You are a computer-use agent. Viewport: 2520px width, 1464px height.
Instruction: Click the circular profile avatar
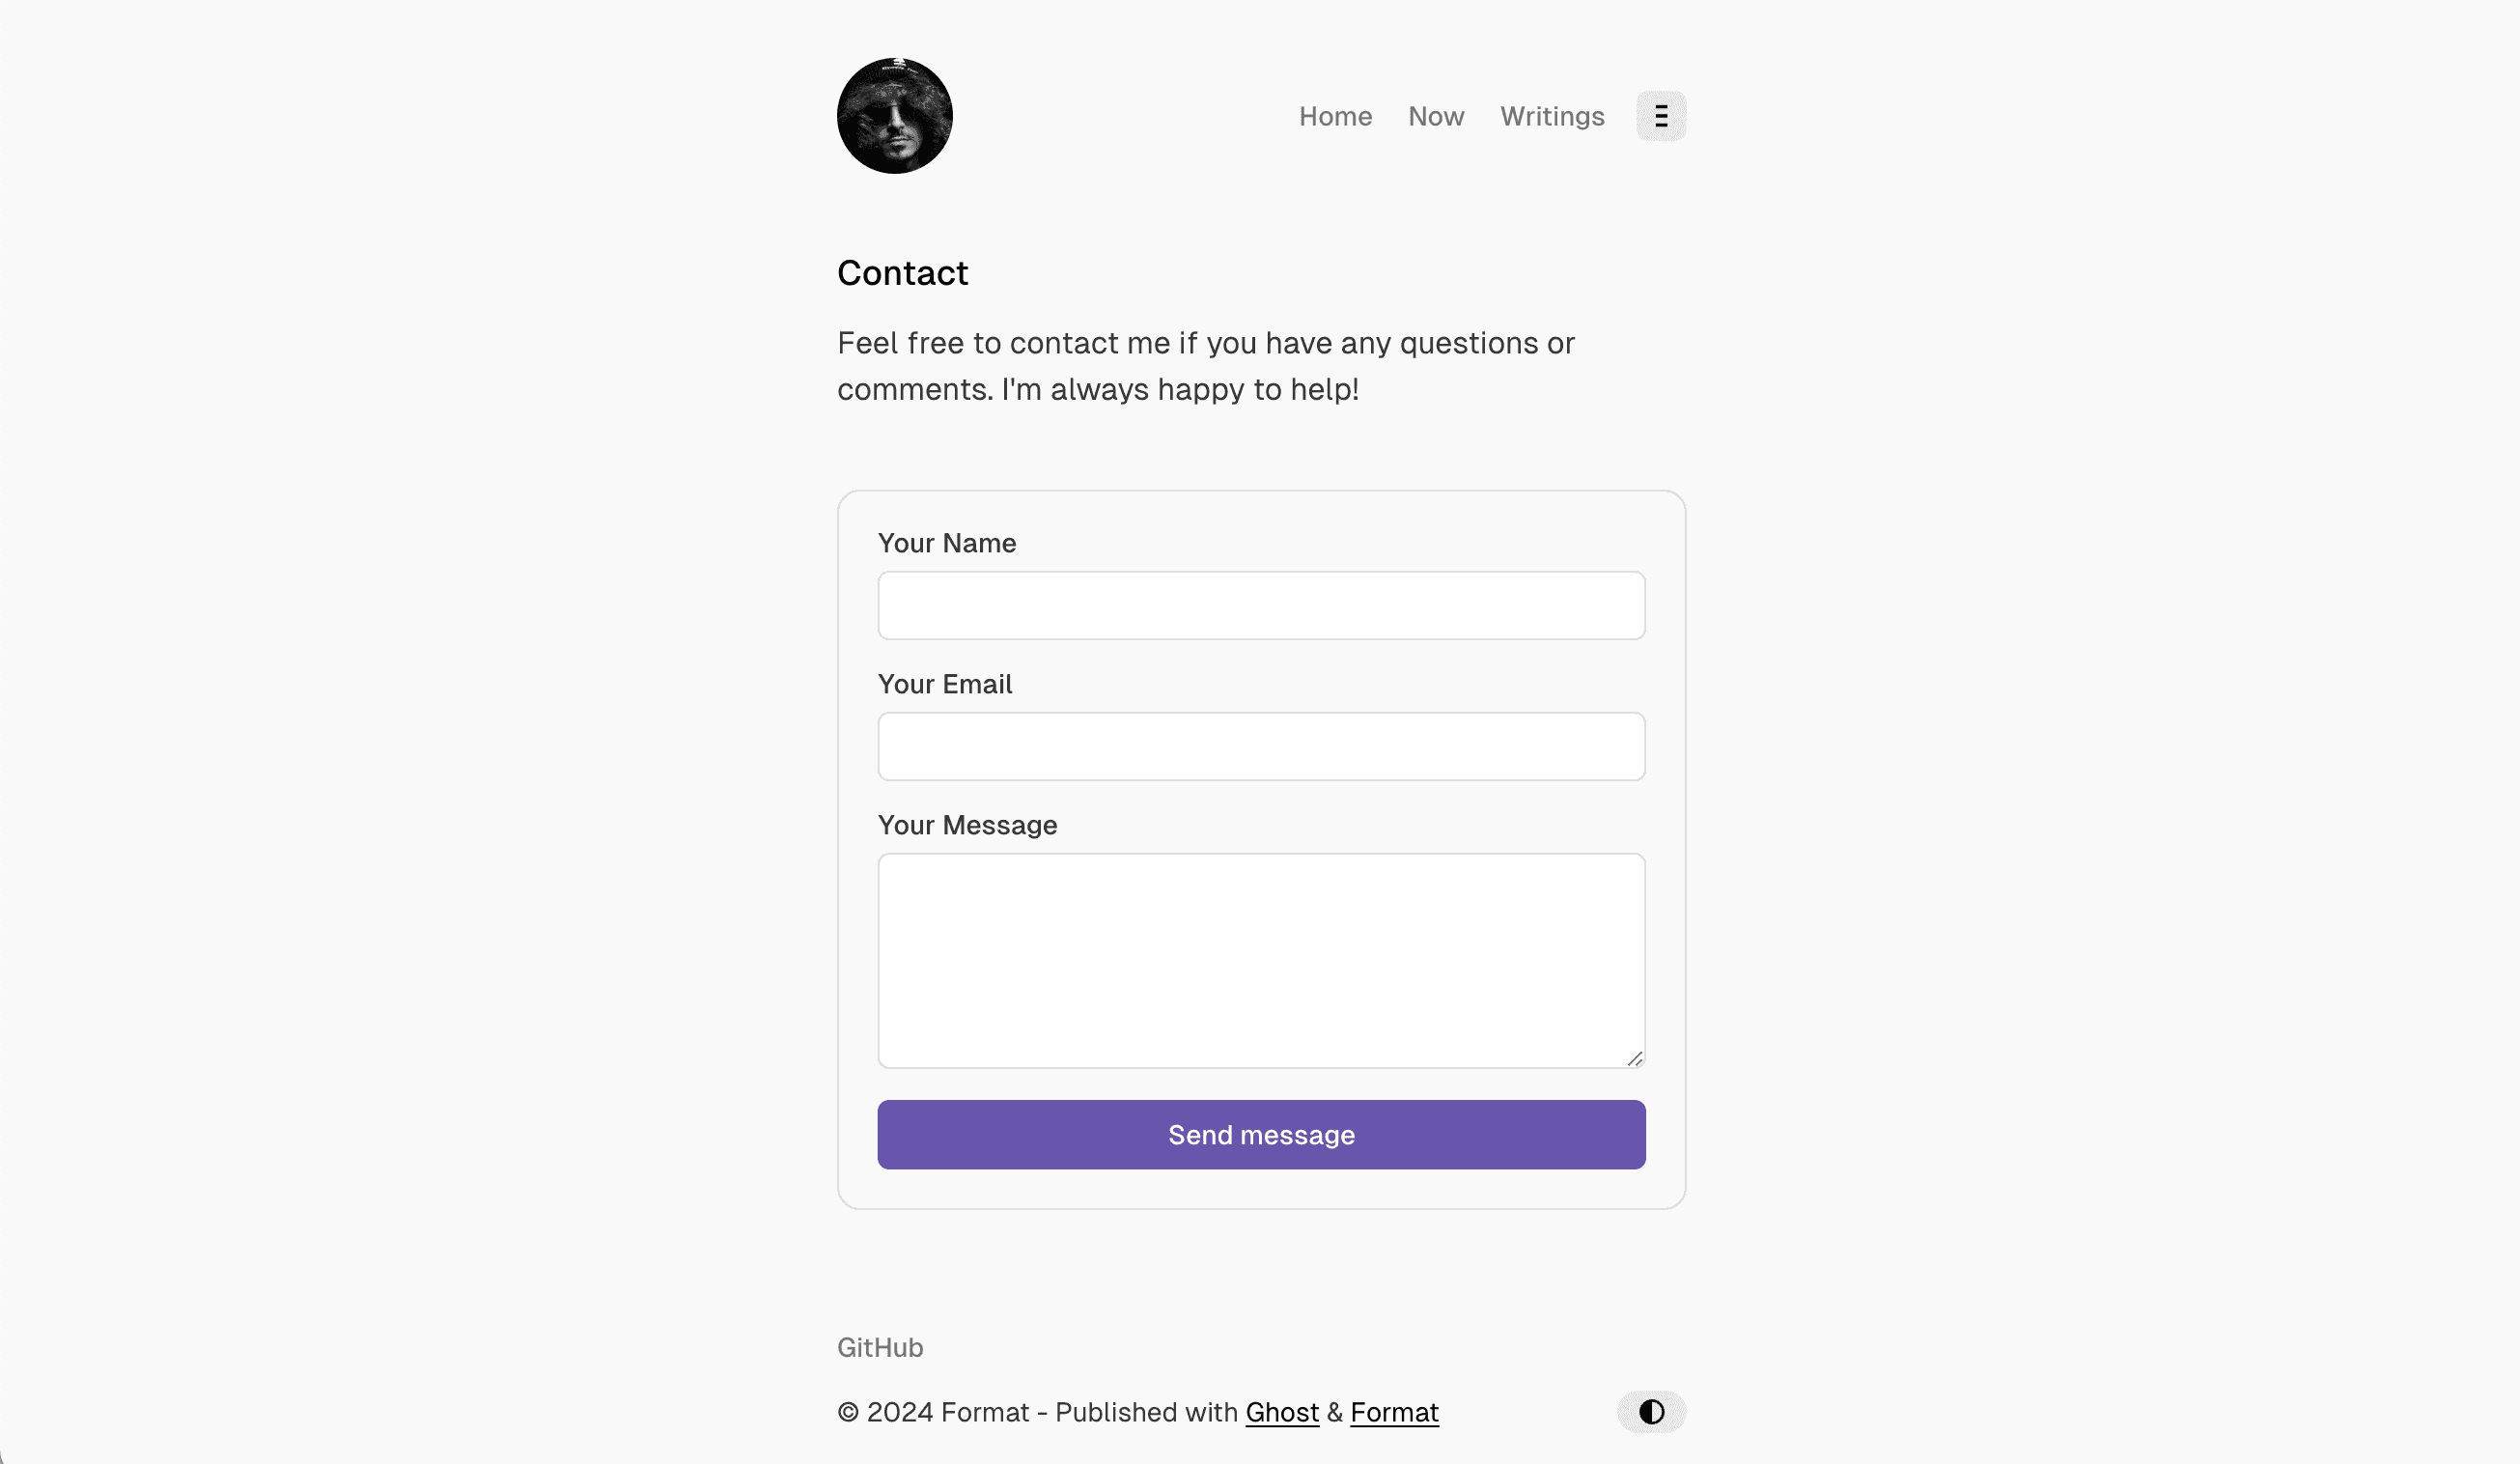point(895,115)
